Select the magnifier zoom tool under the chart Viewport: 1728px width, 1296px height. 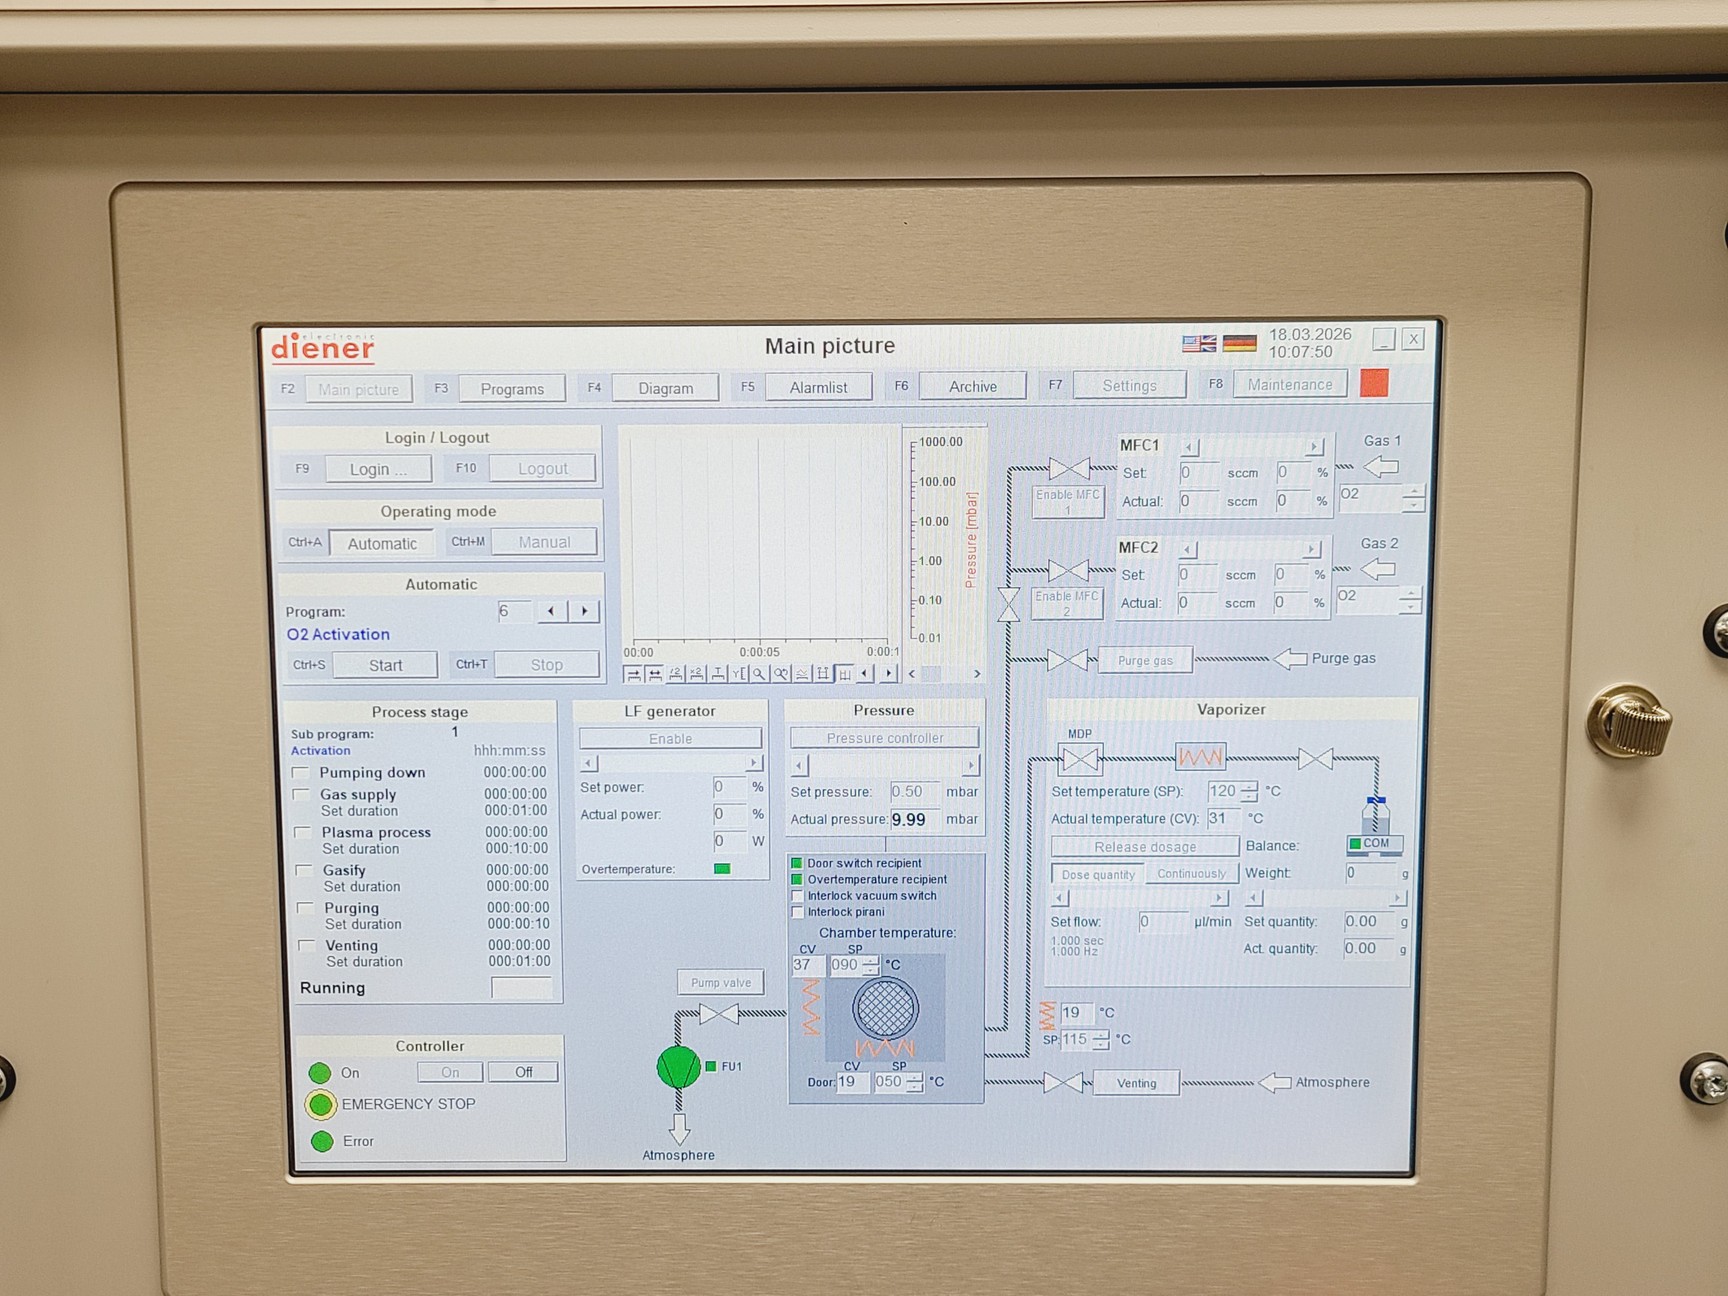click(760, 674)
